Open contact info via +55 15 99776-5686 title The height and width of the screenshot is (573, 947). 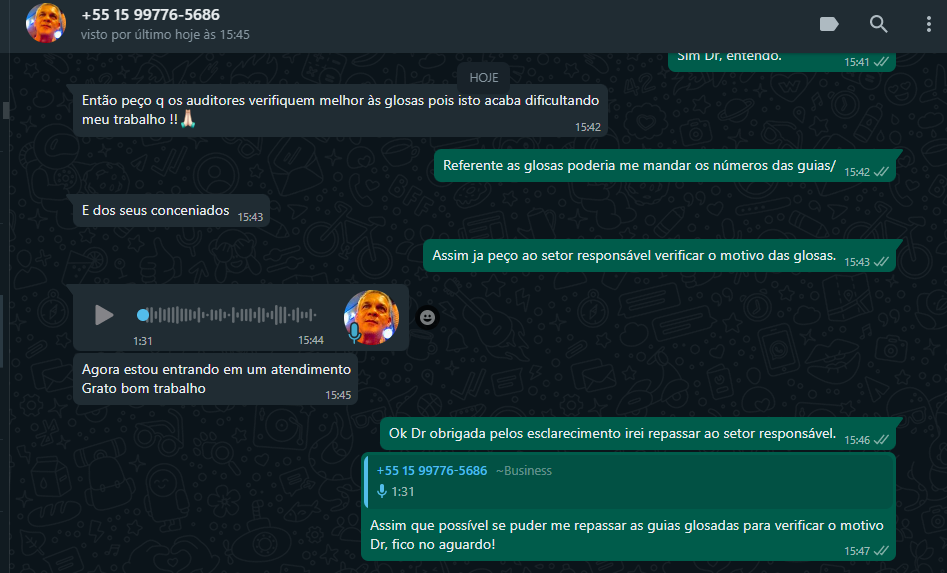[150, 14]
